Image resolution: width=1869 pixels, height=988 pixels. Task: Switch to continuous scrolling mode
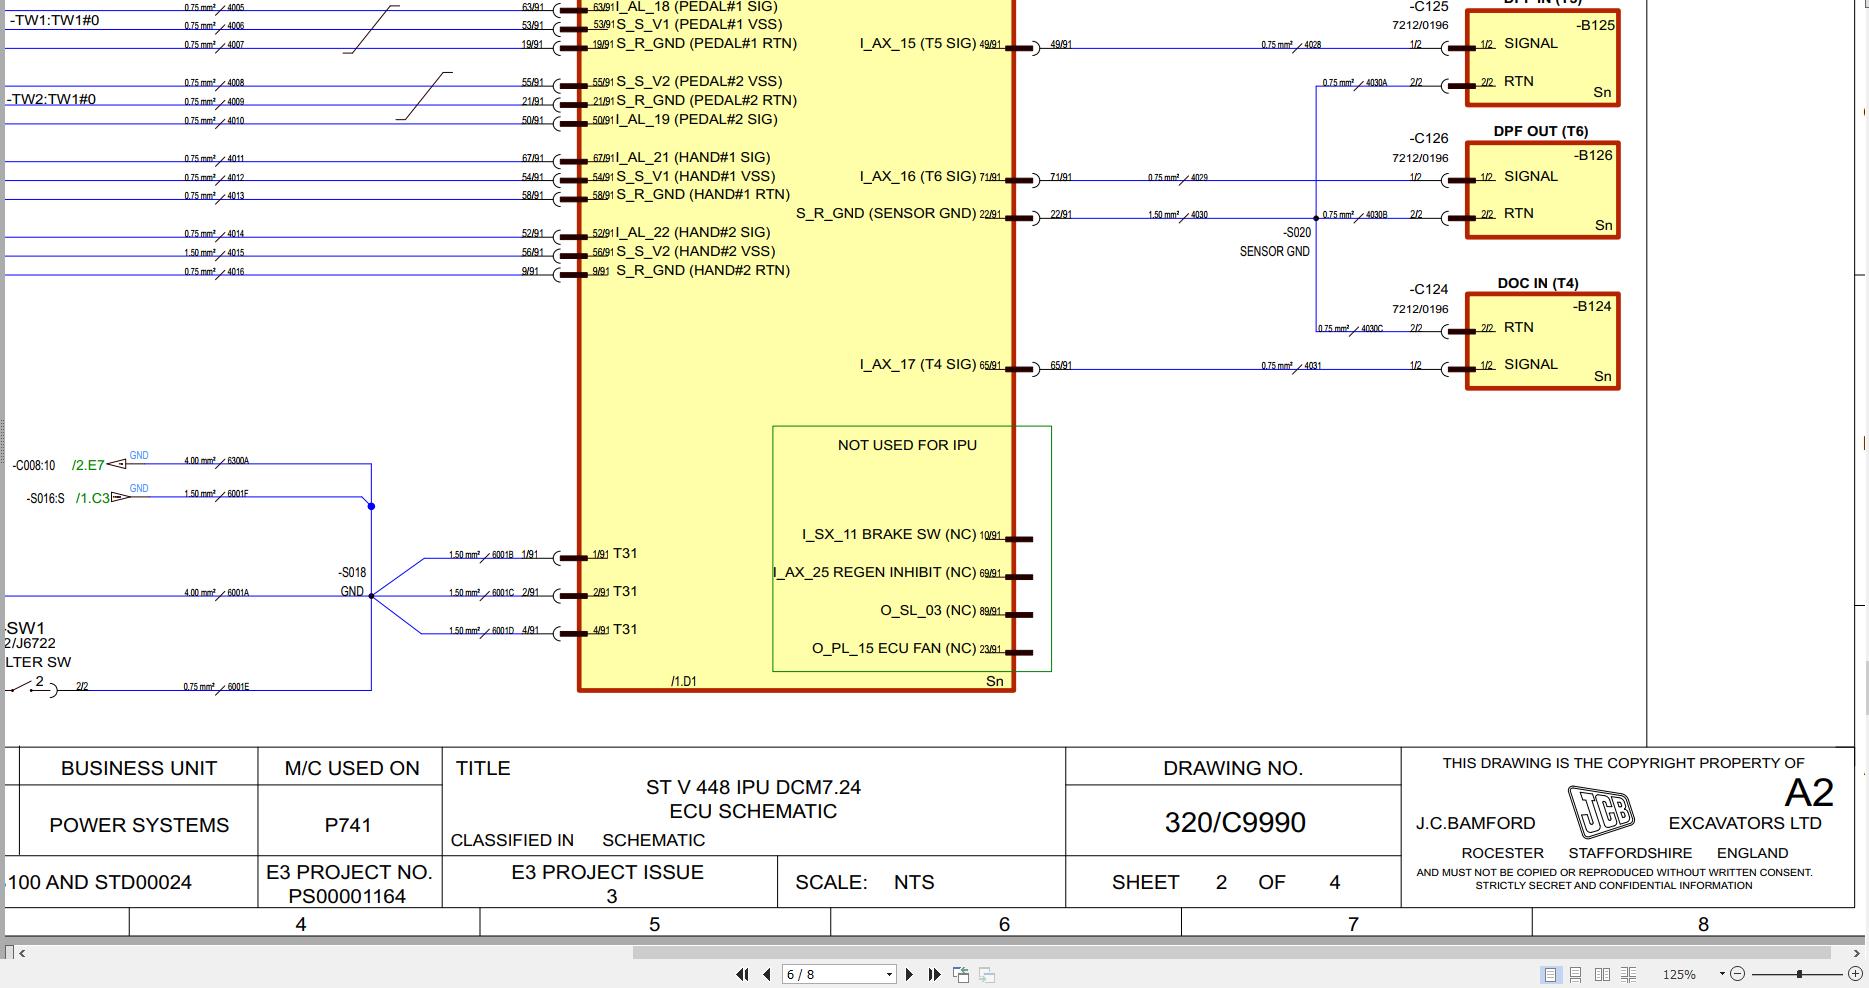(1576, 974)
